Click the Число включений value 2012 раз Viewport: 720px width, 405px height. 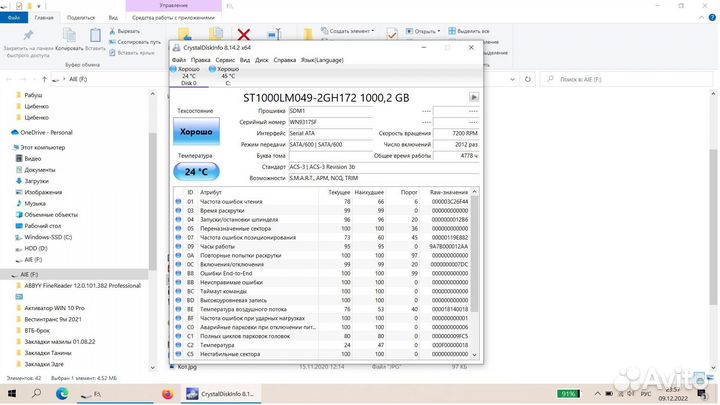456,144
